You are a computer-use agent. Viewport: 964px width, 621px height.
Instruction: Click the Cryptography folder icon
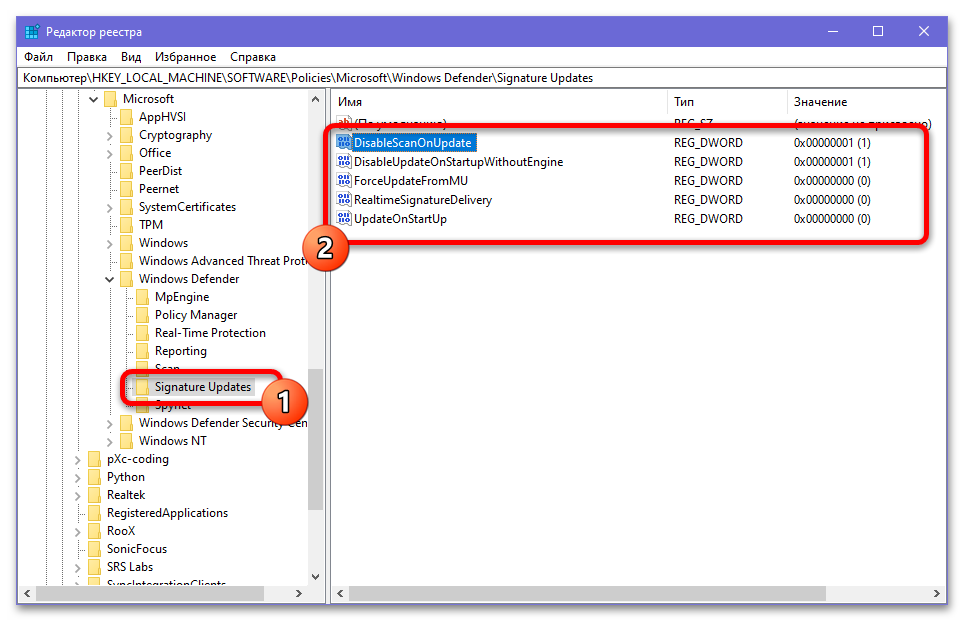click(126, 135)
